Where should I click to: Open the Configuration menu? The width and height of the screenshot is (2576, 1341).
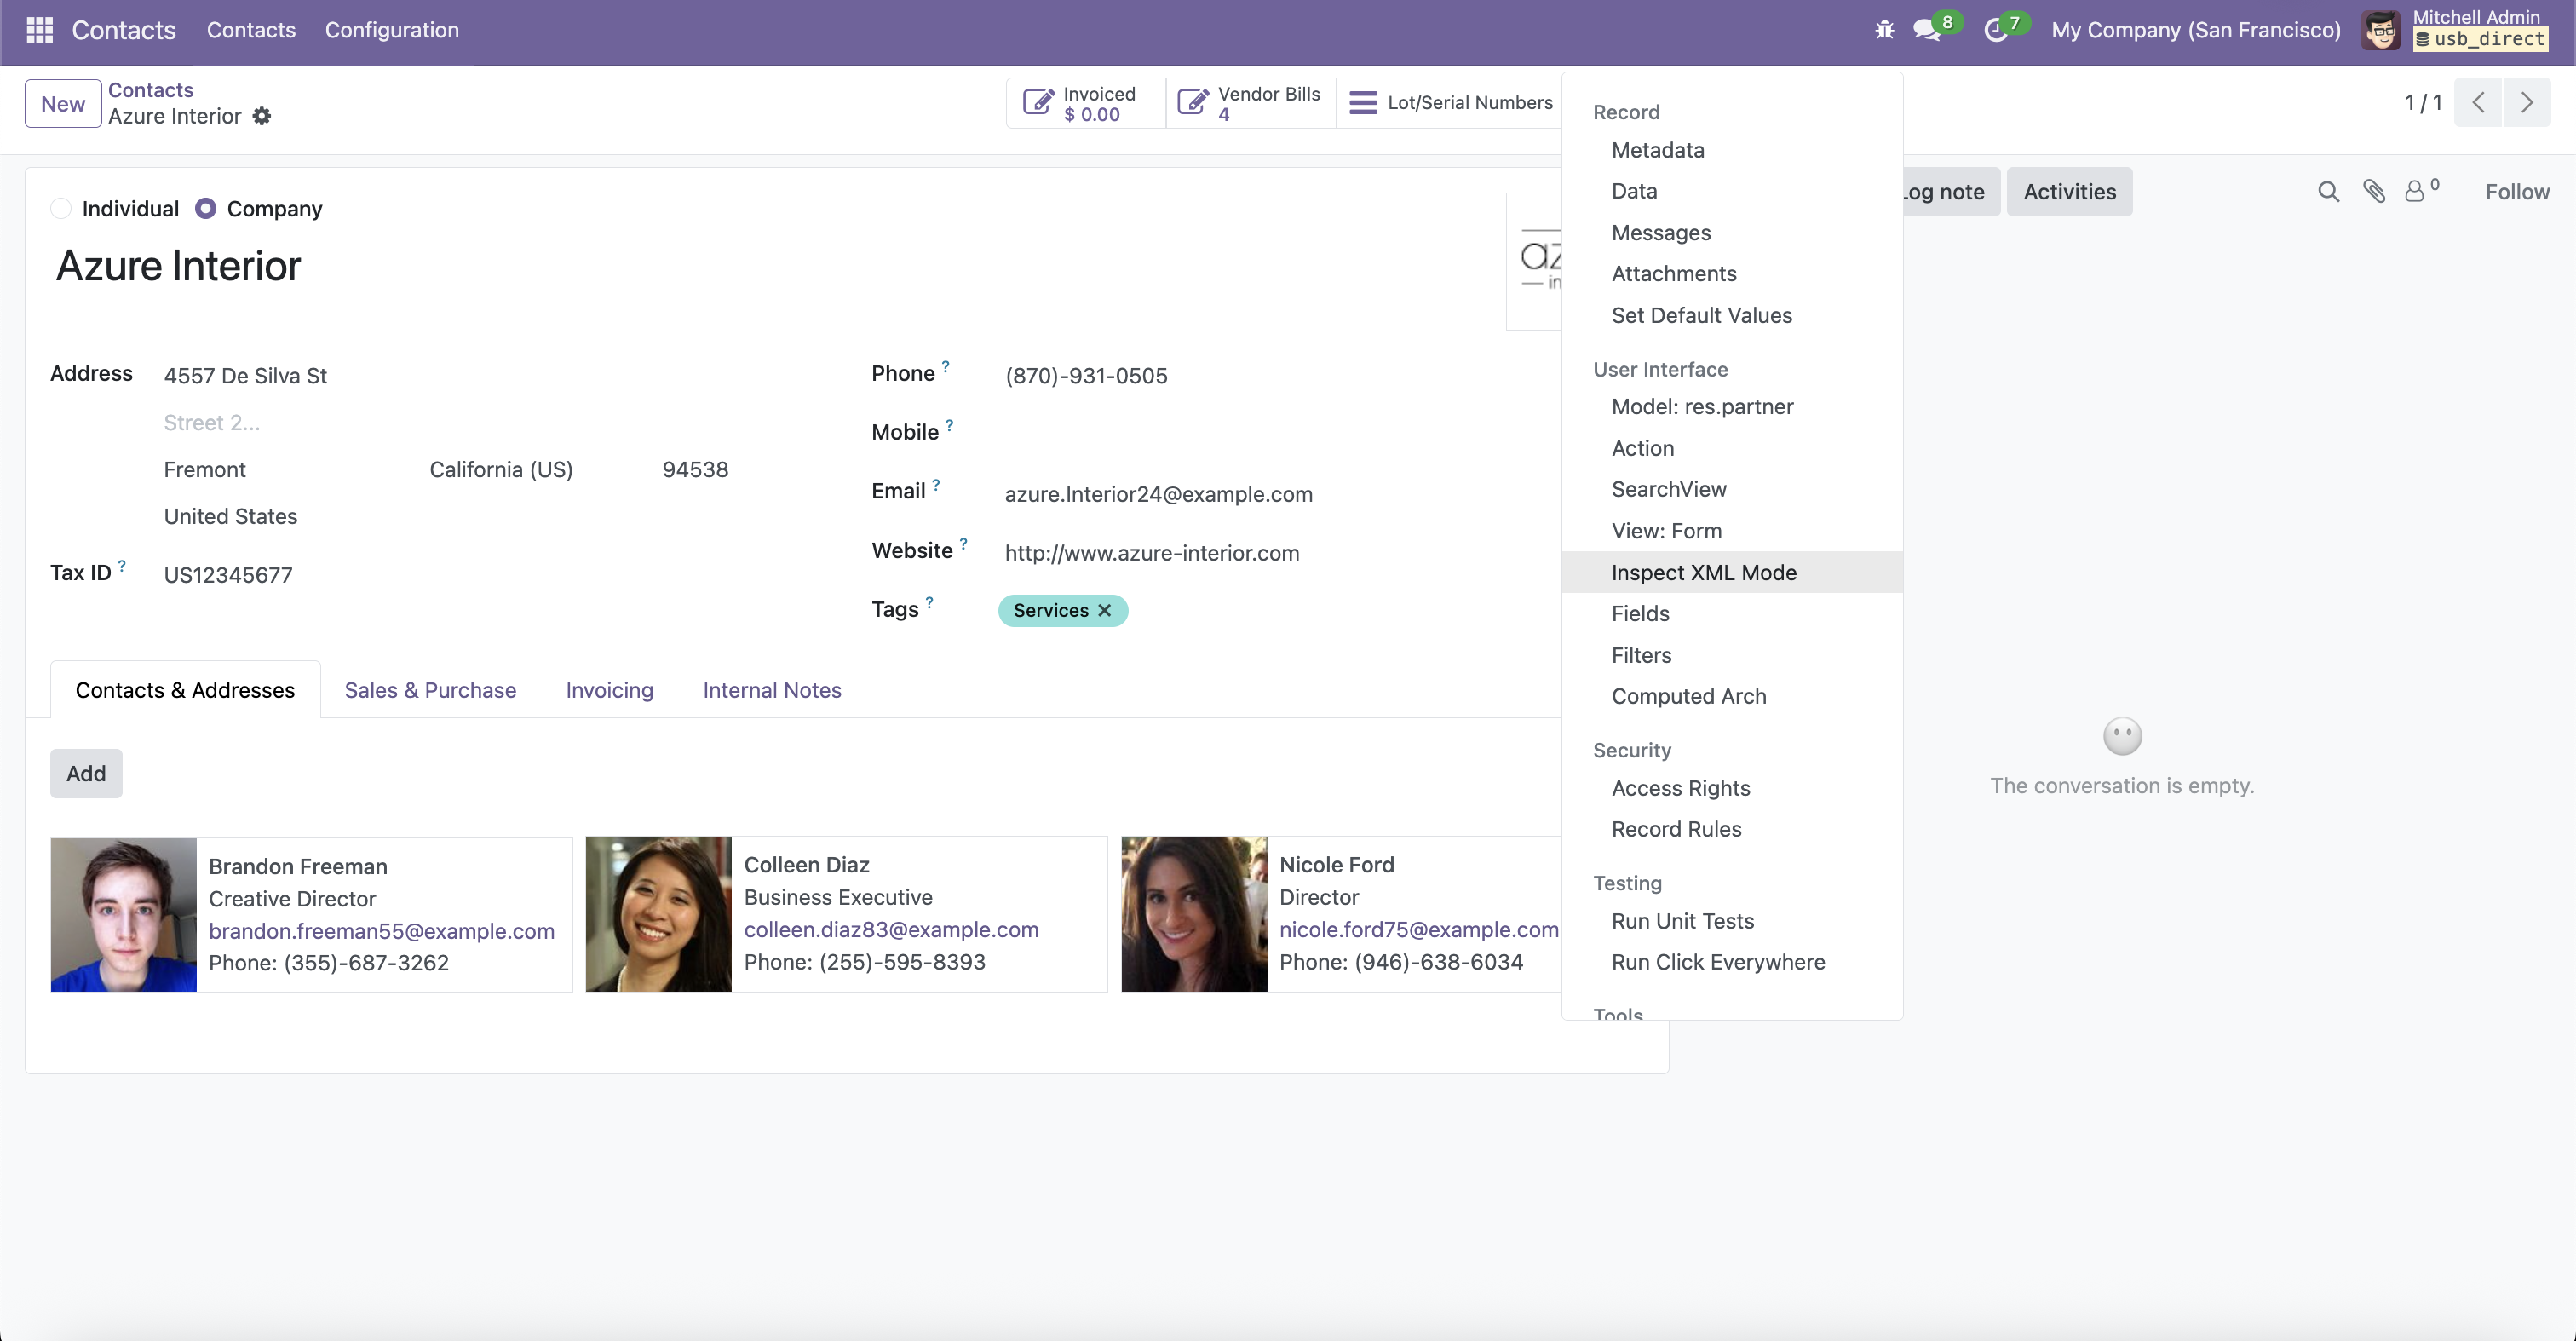click(x=392, y=30)
